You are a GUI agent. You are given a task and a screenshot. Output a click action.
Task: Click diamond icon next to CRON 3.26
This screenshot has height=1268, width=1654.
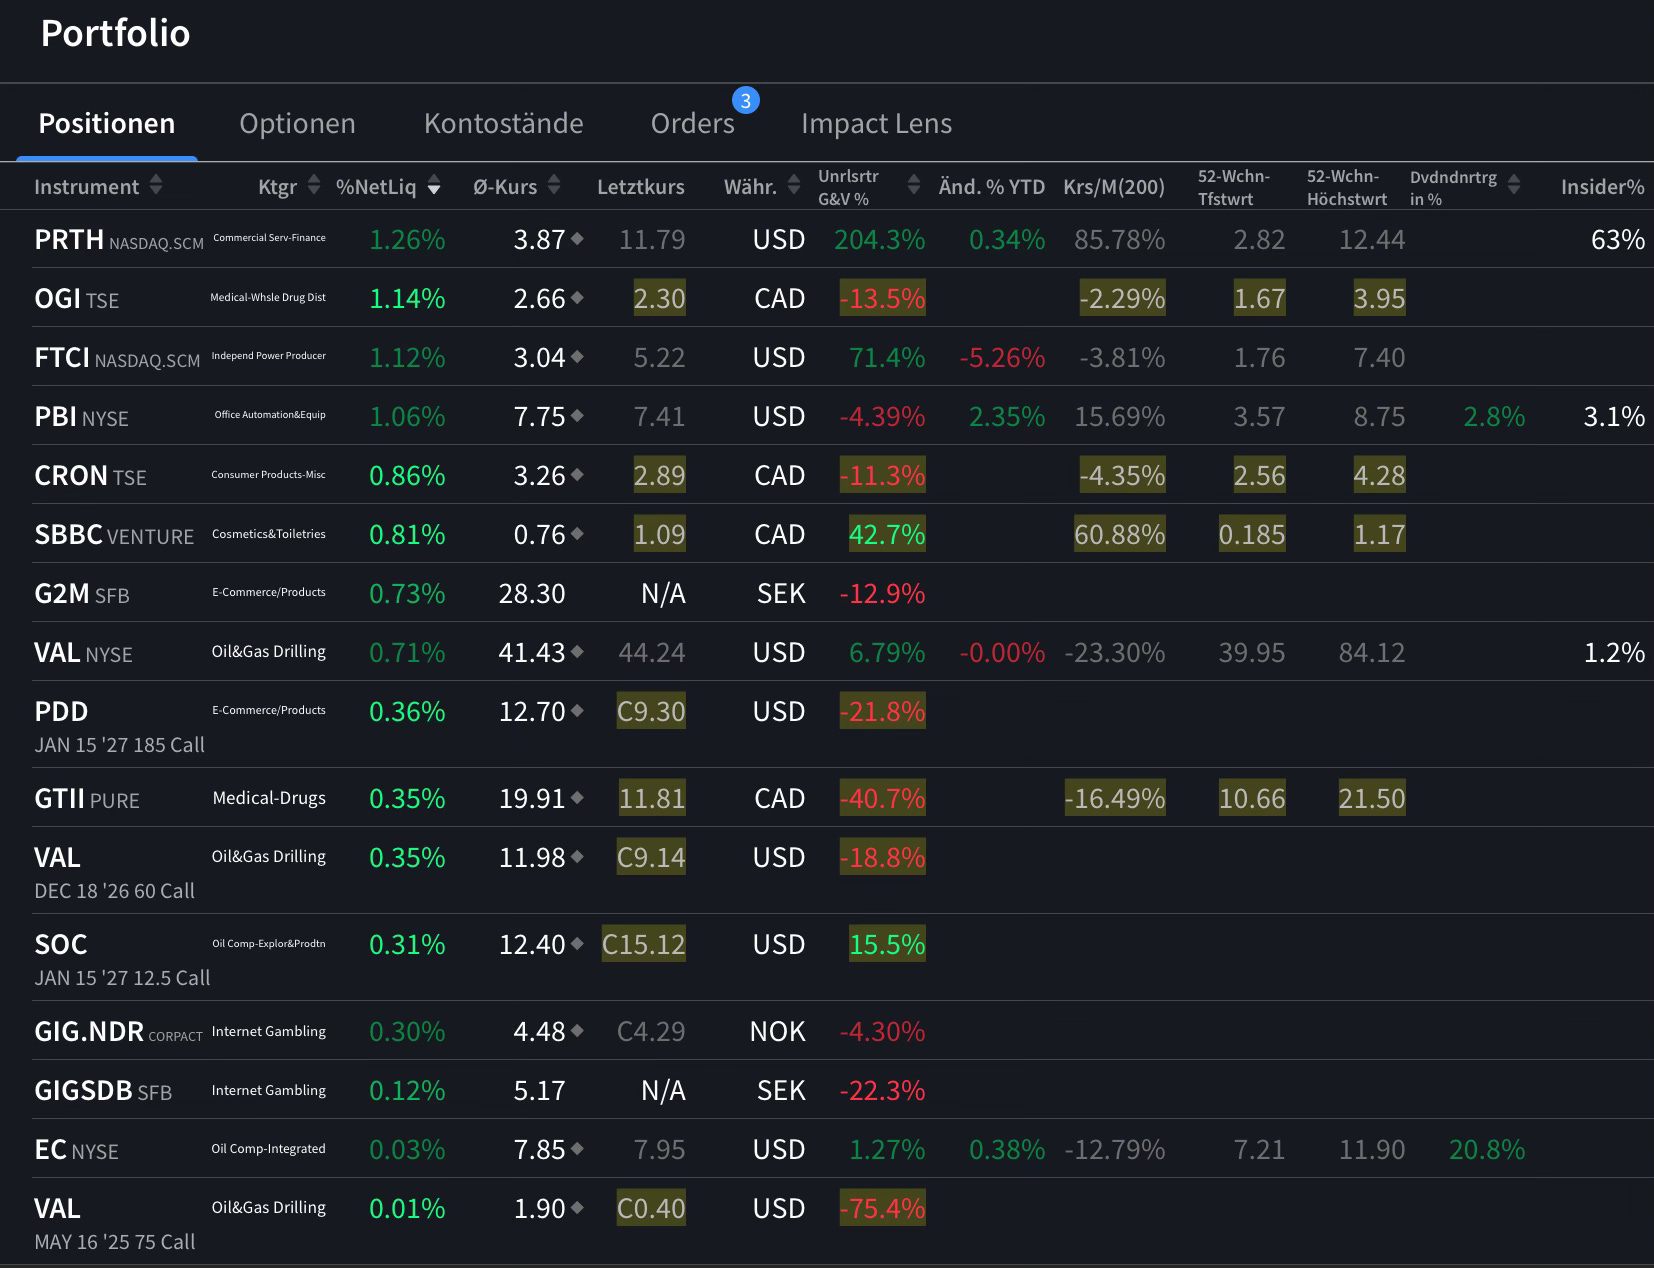click(x=577, y=475)
